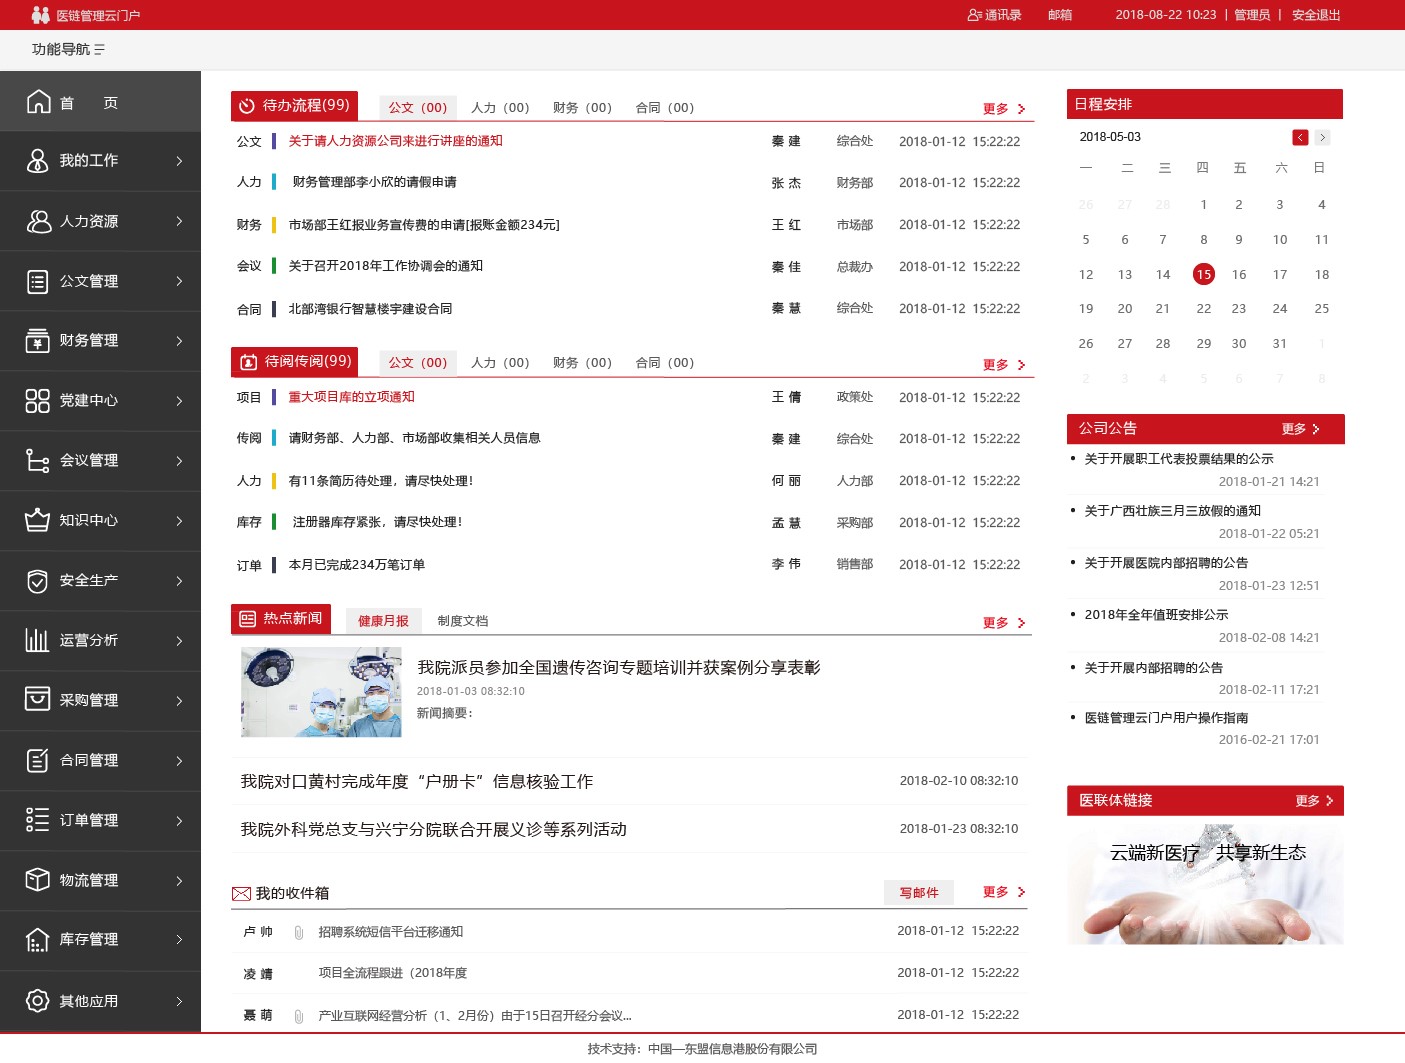Click 写邮件 button in inbox
The image size is (1405, 1063).
(919, 893)
